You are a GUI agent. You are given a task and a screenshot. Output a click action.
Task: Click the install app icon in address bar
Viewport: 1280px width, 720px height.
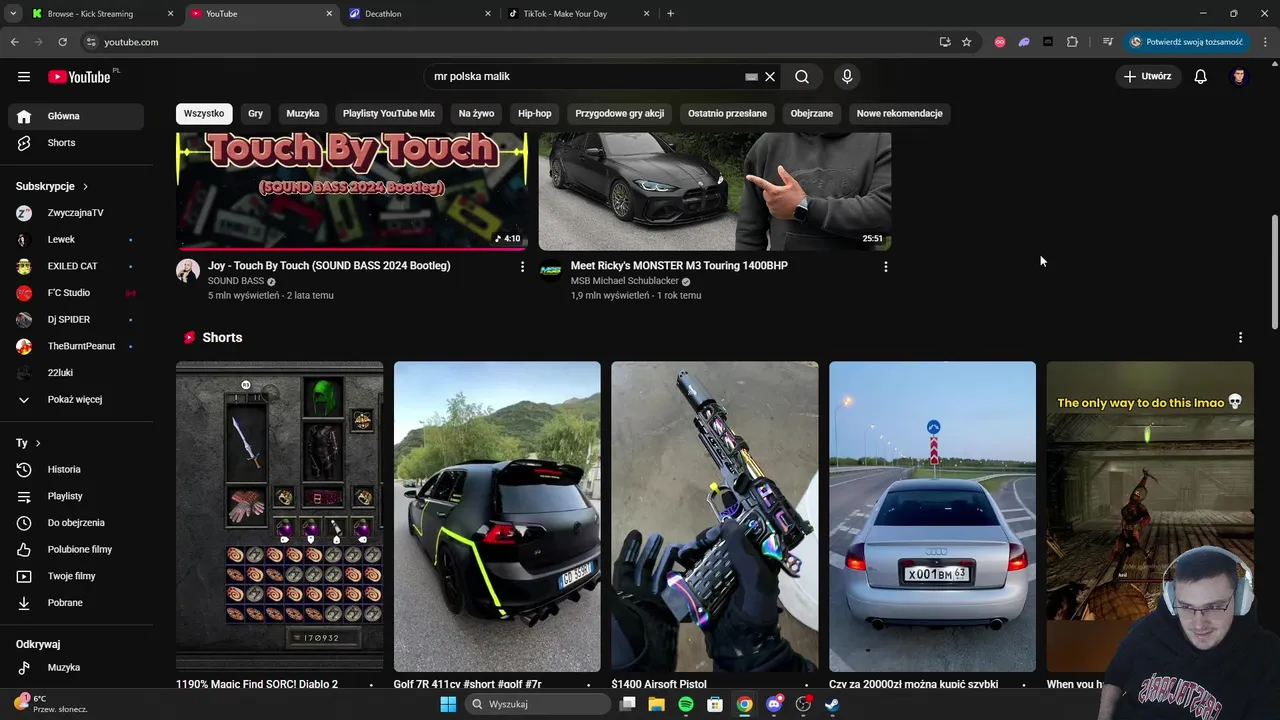945,42
